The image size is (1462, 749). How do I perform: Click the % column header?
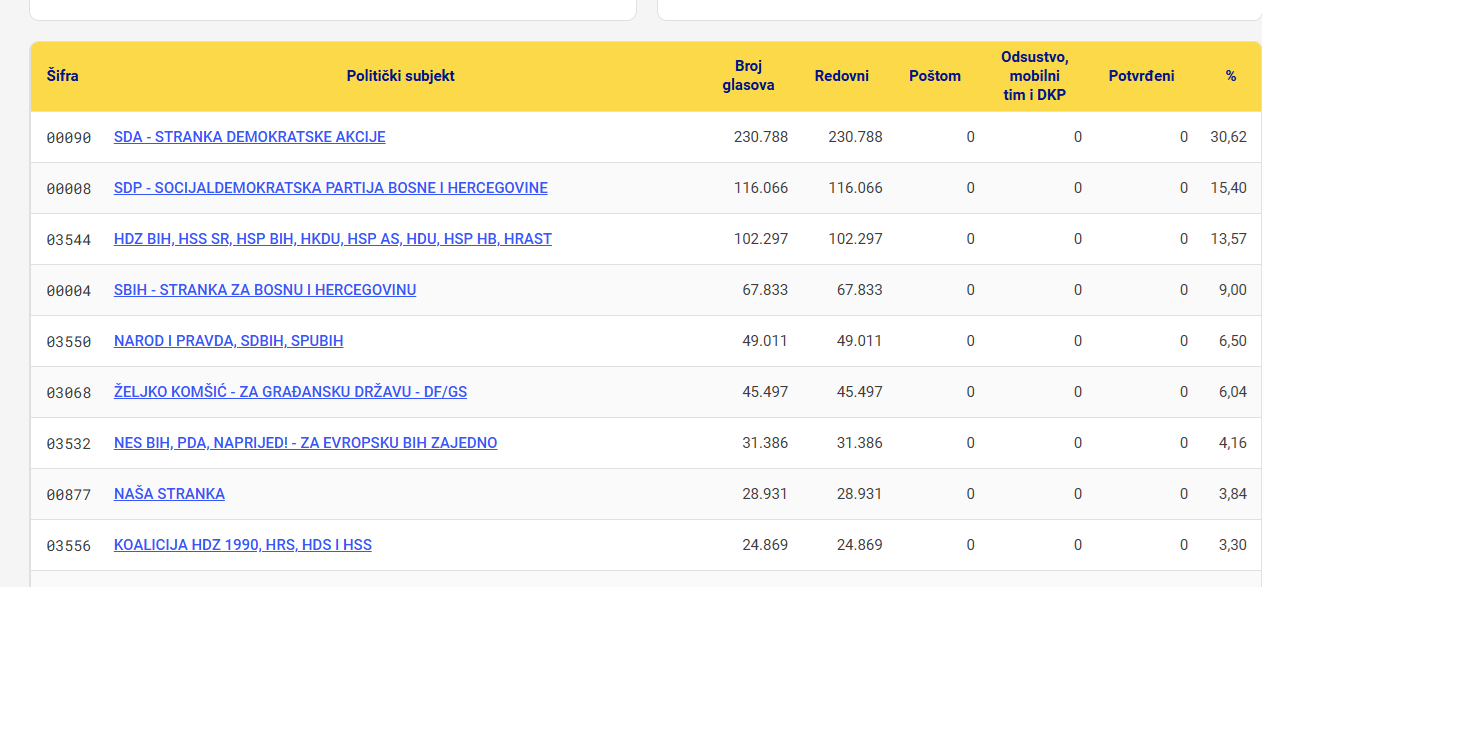(1231, 76)
